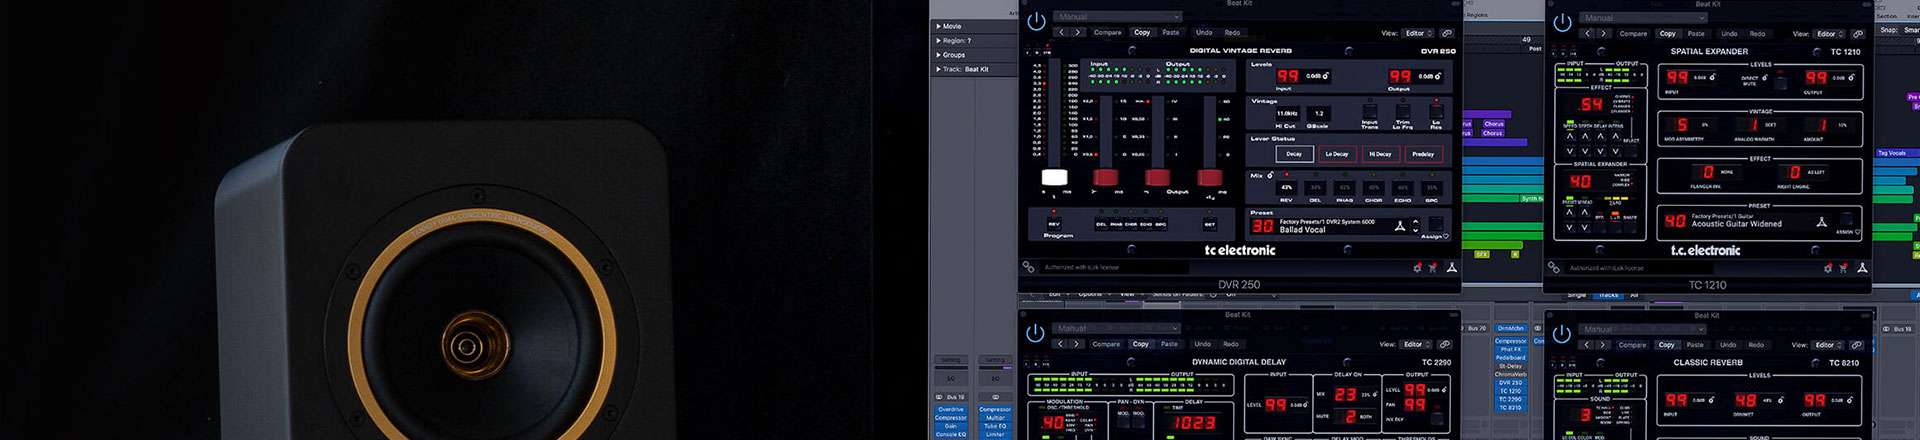Open Manual preset dropdown in TC 8210 window
Viewport: 1920px width, 440px height.
tap(1643, 329)
